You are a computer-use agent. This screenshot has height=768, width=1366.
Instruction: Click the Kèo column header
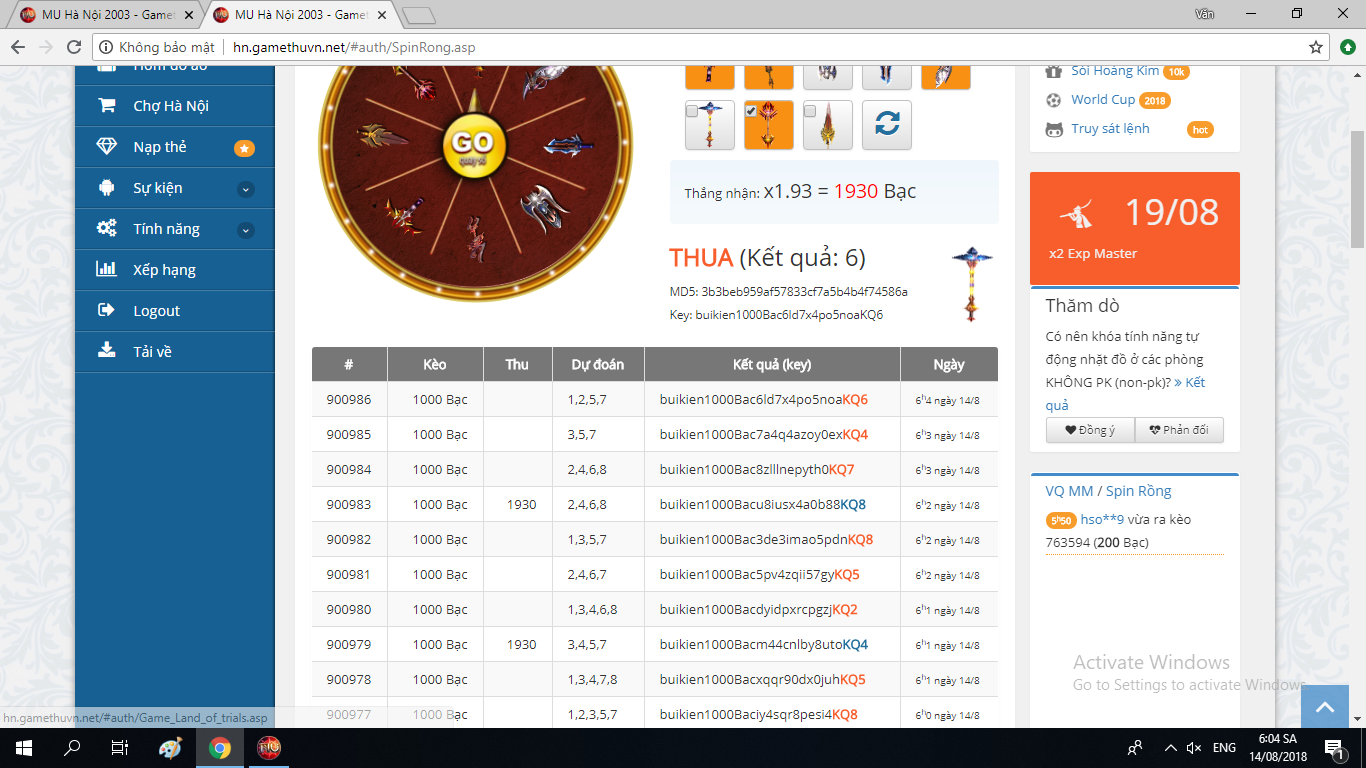(435, 364)
